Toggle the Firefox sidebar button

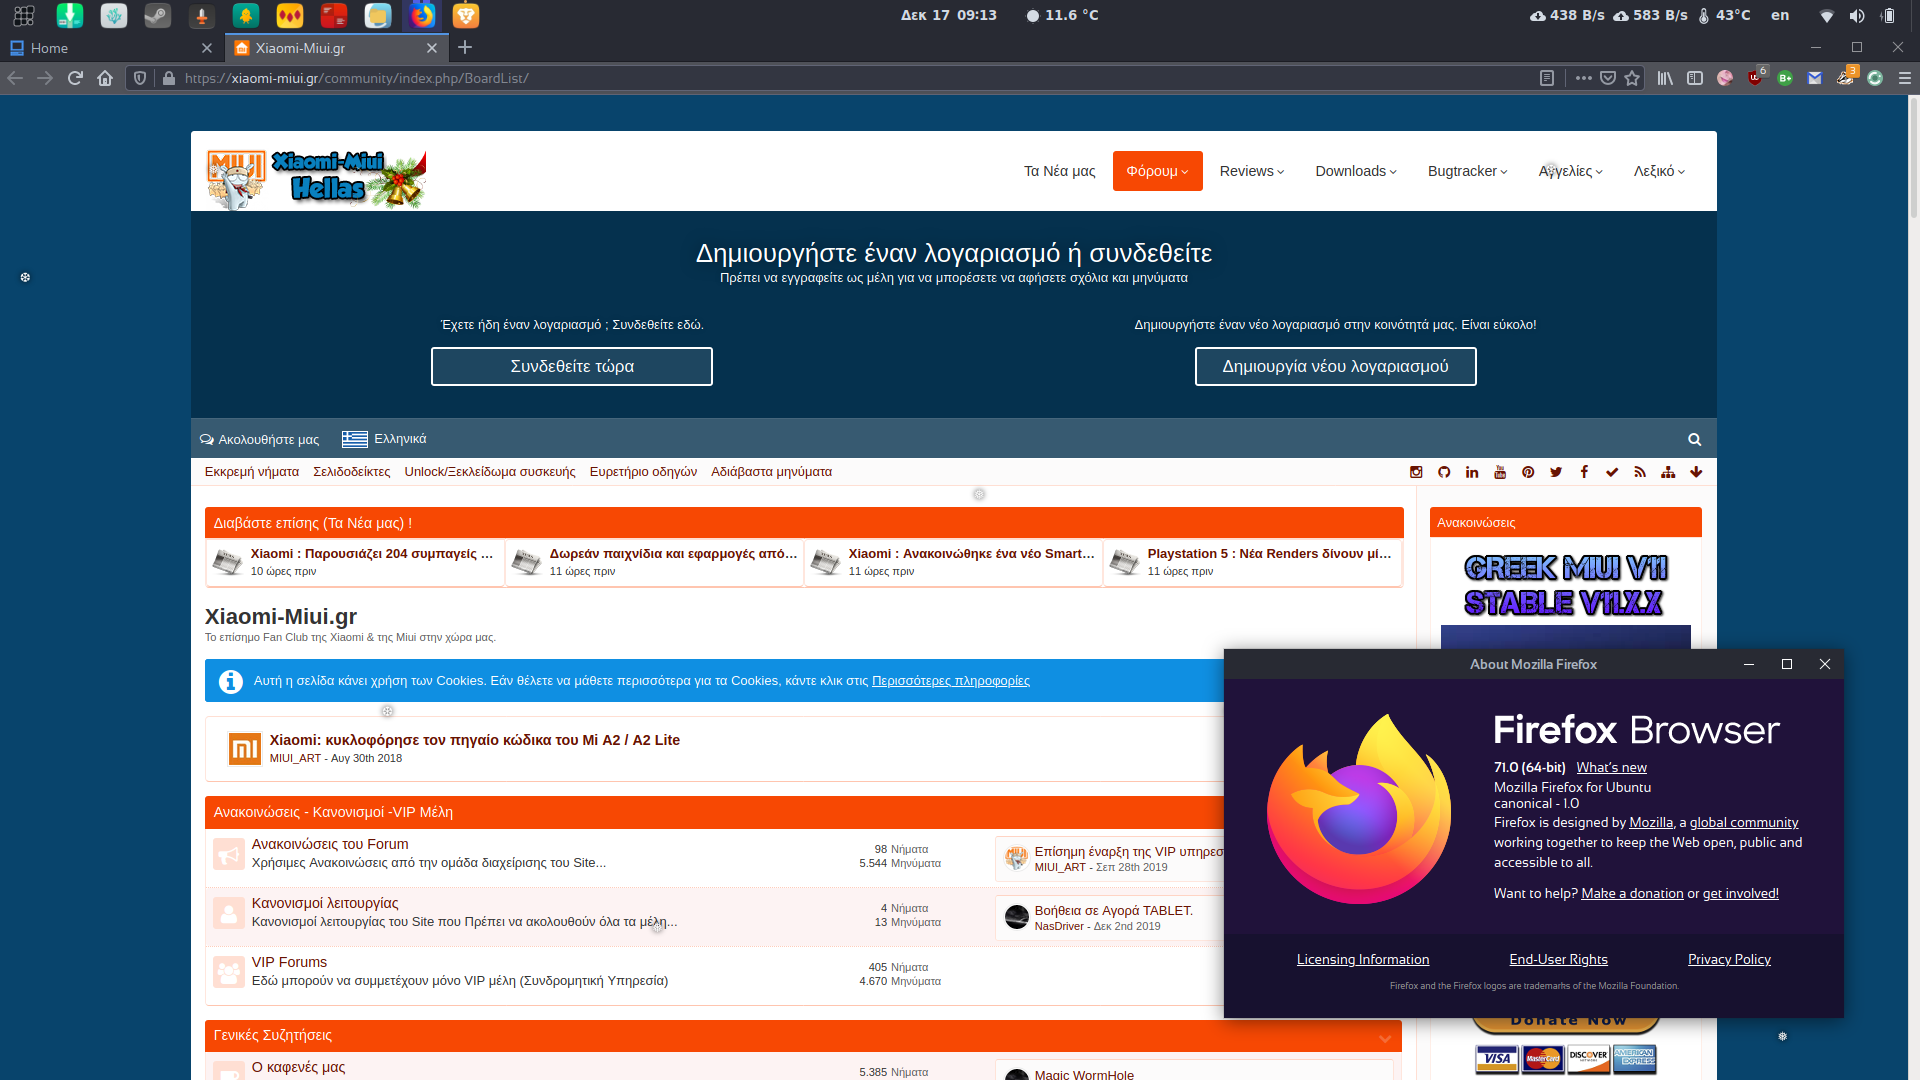pos(1695,78)
